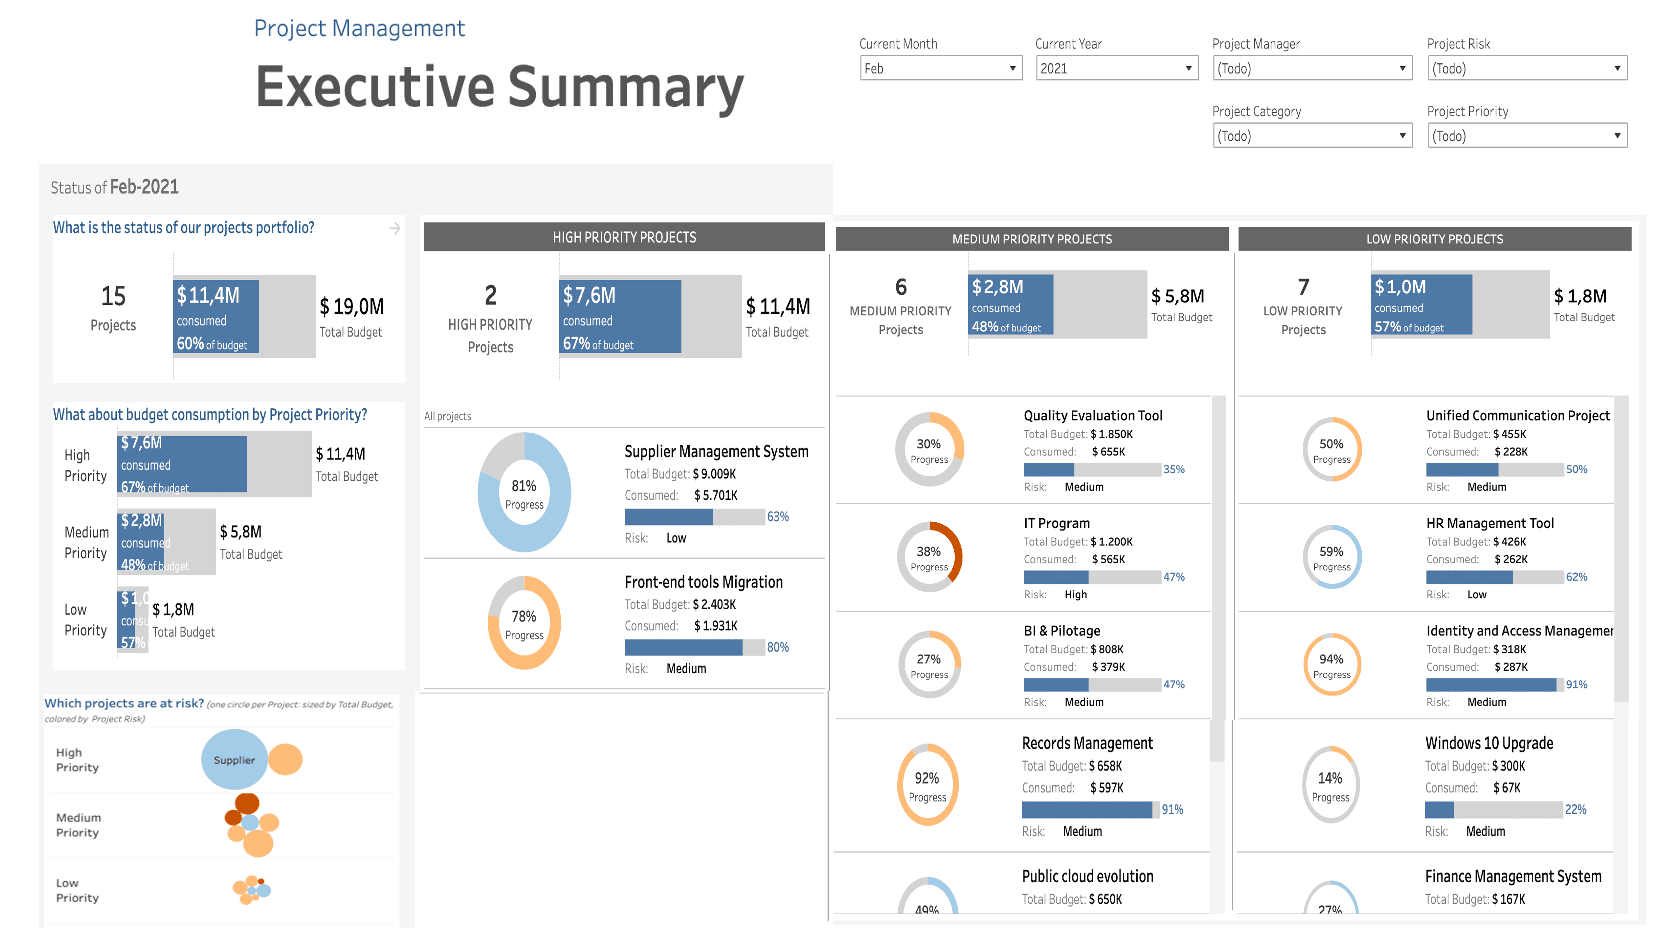Click the 'Quality Evaluation Tool' project title
1668x942 pixels.
1093,416
